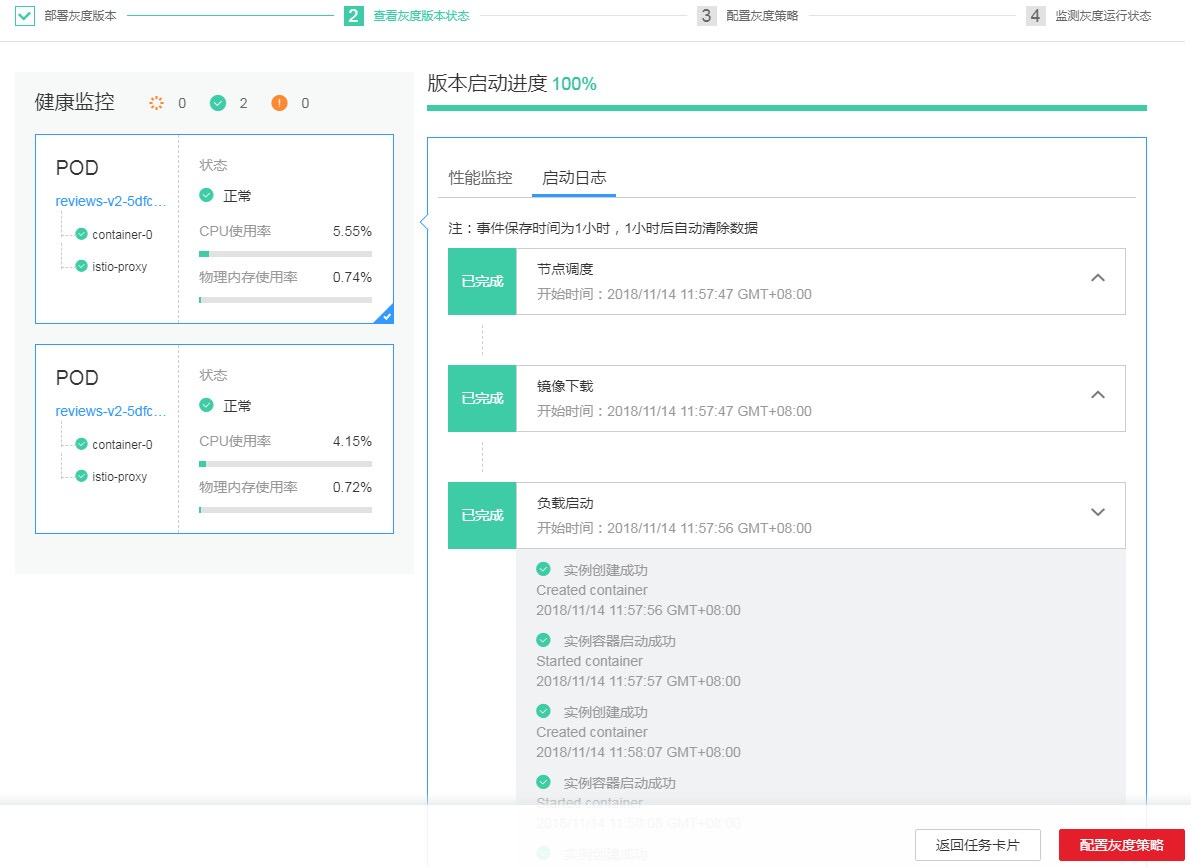Screen dimensions: 1191x867
Task: Click the version startup progress bar
Action: point(787,108)
